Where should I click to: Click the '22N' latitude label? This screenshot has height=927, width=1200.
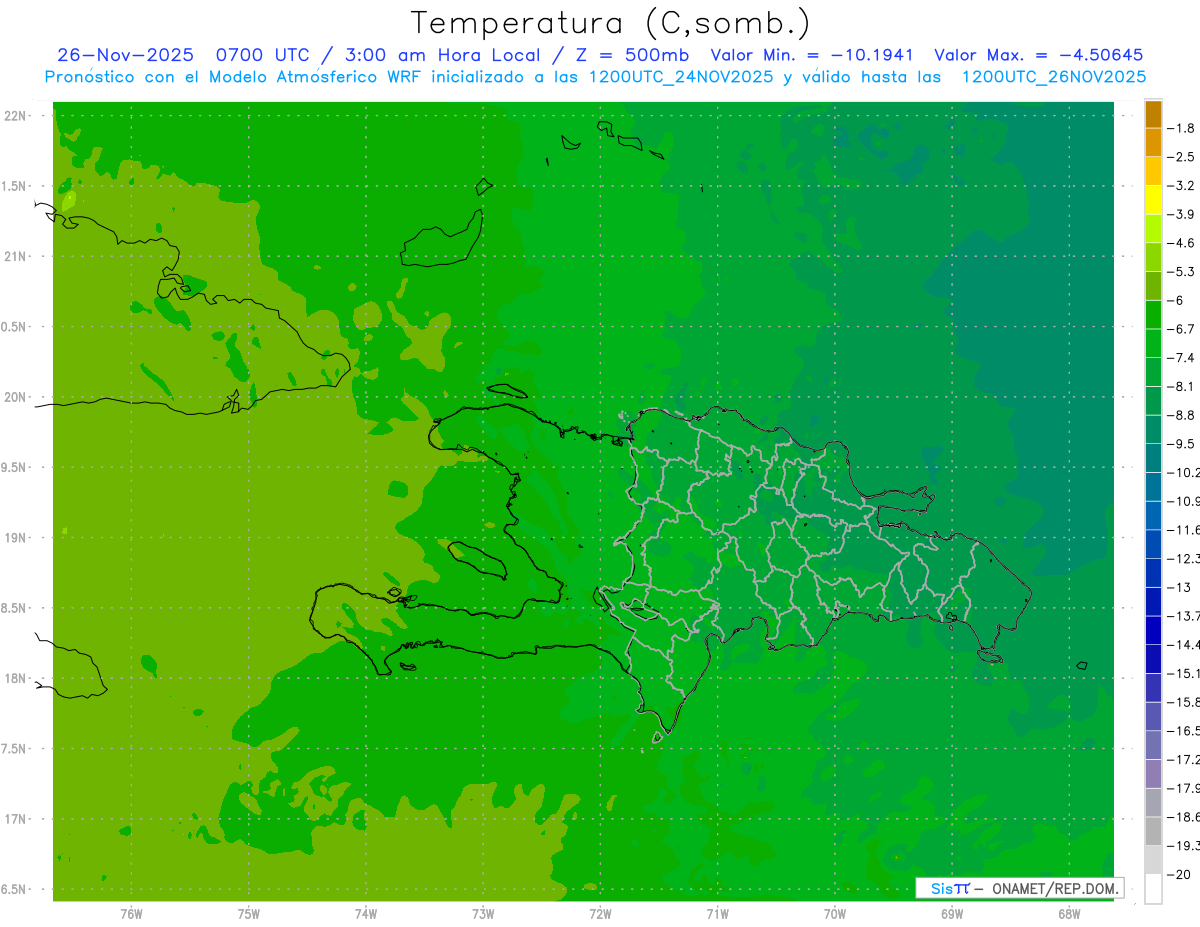tap(15, 116)
